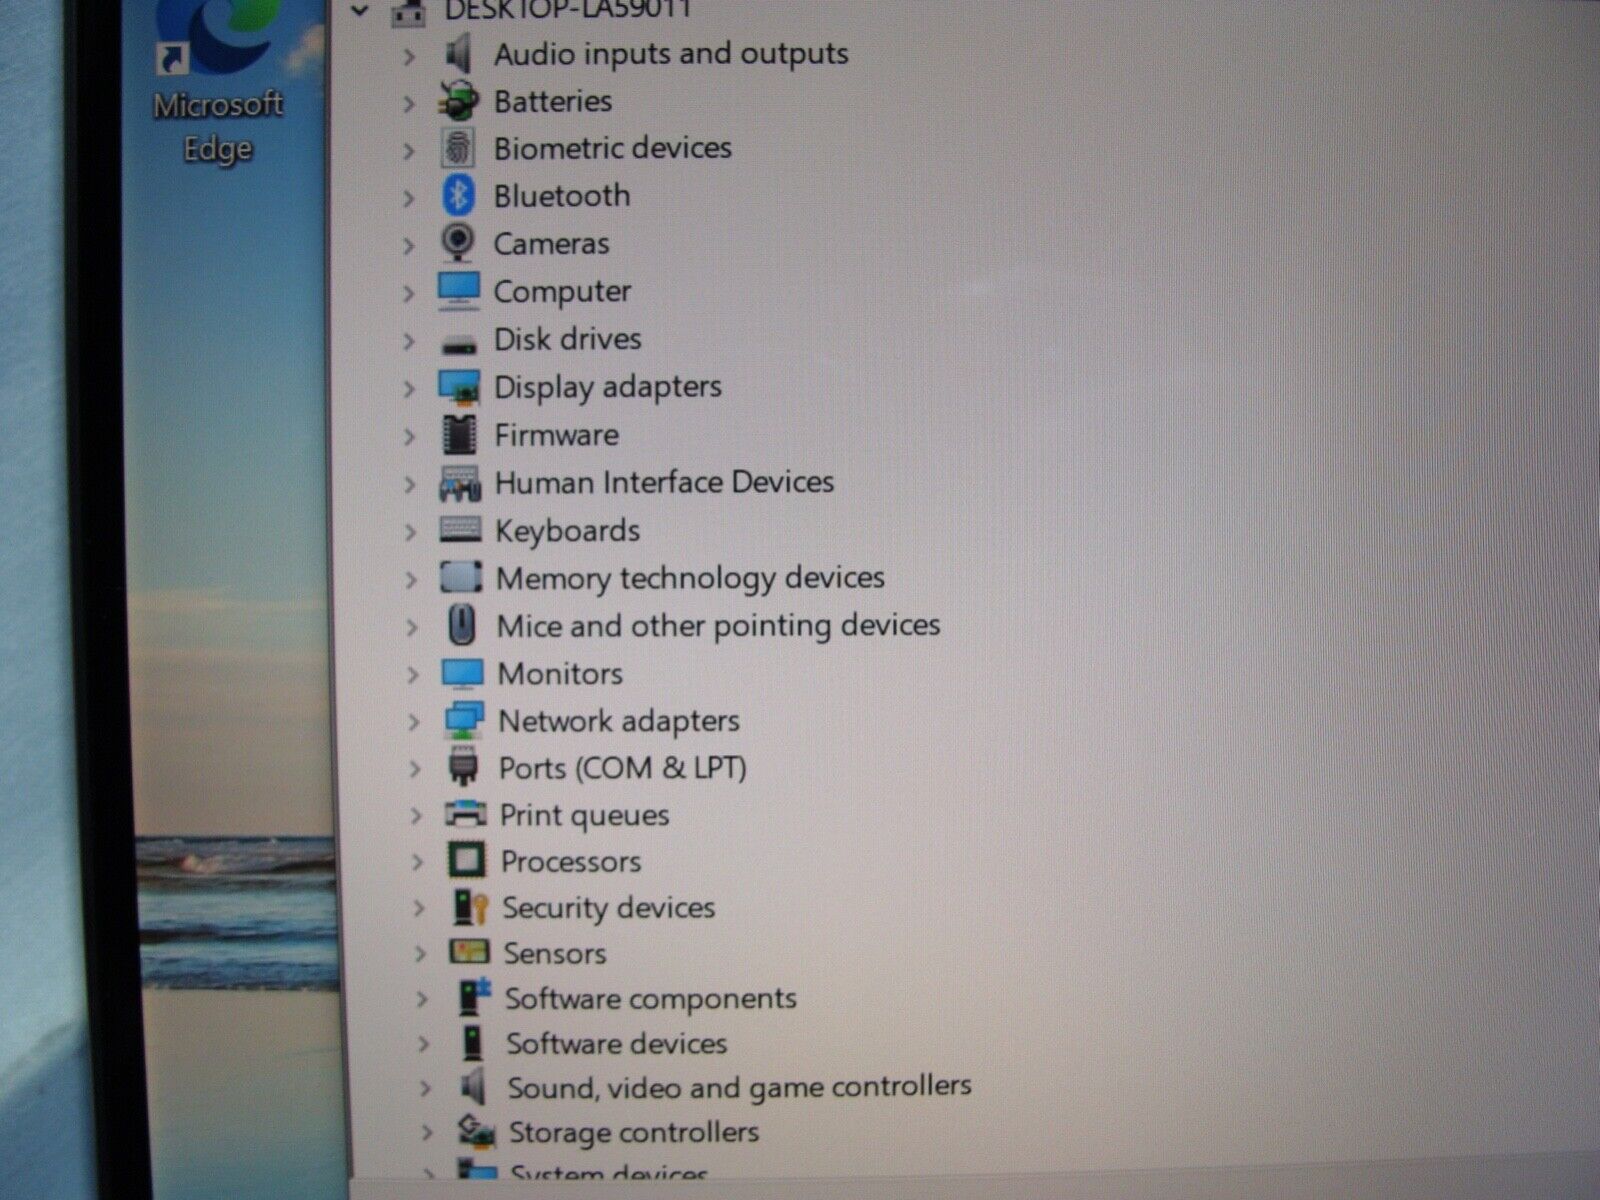This screenshot has width=1600, height=1200.
Task: Expand the Keyboards arrow
Action: pyautogui.click(x=410, y=532)
